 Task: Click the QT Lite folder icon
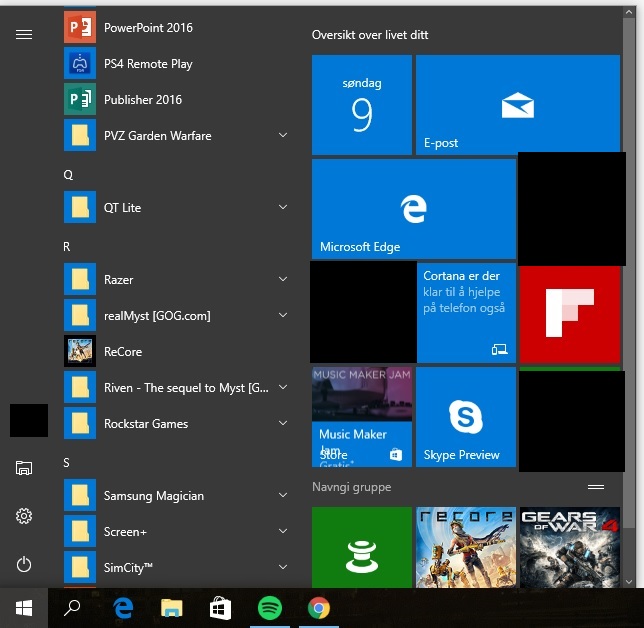tap(80, 207)
